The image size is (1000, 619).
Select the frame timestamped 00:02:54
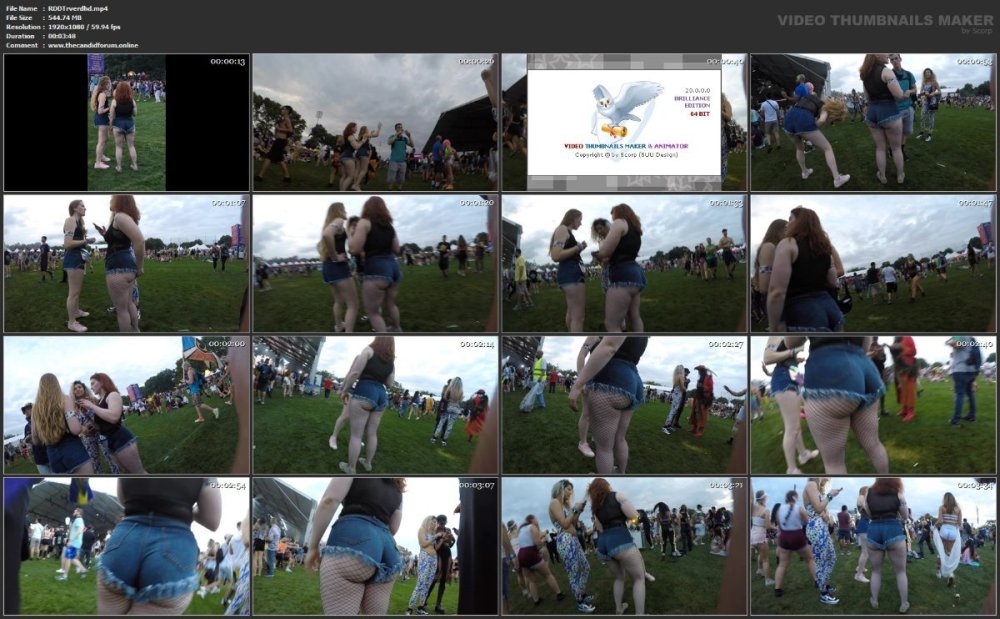[x=126, y=546]
